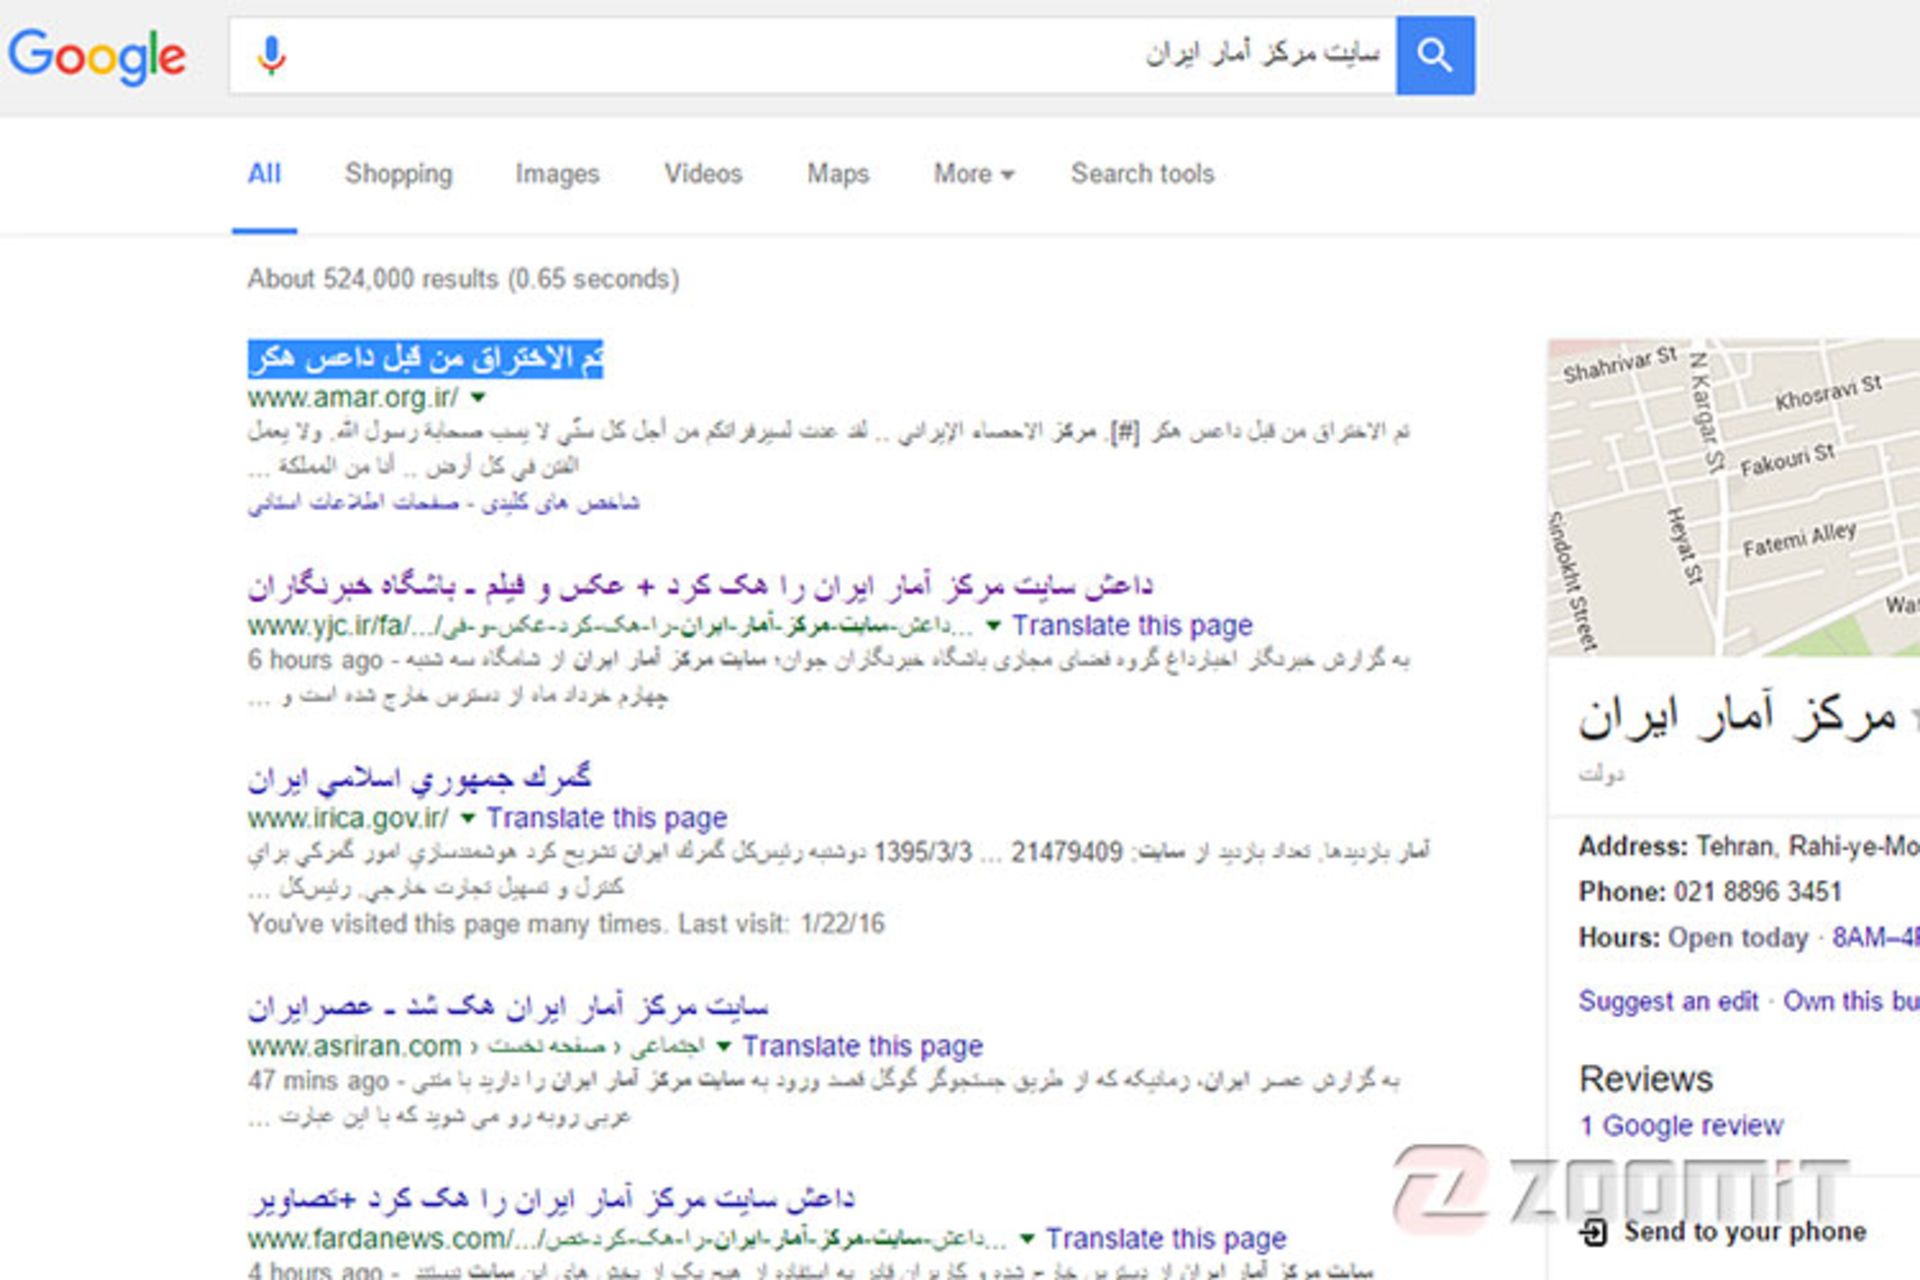The height and width of the screenshot is (1280, 1920).
Task: Switch to the Maps tab
Action: [x=838, y=174]
